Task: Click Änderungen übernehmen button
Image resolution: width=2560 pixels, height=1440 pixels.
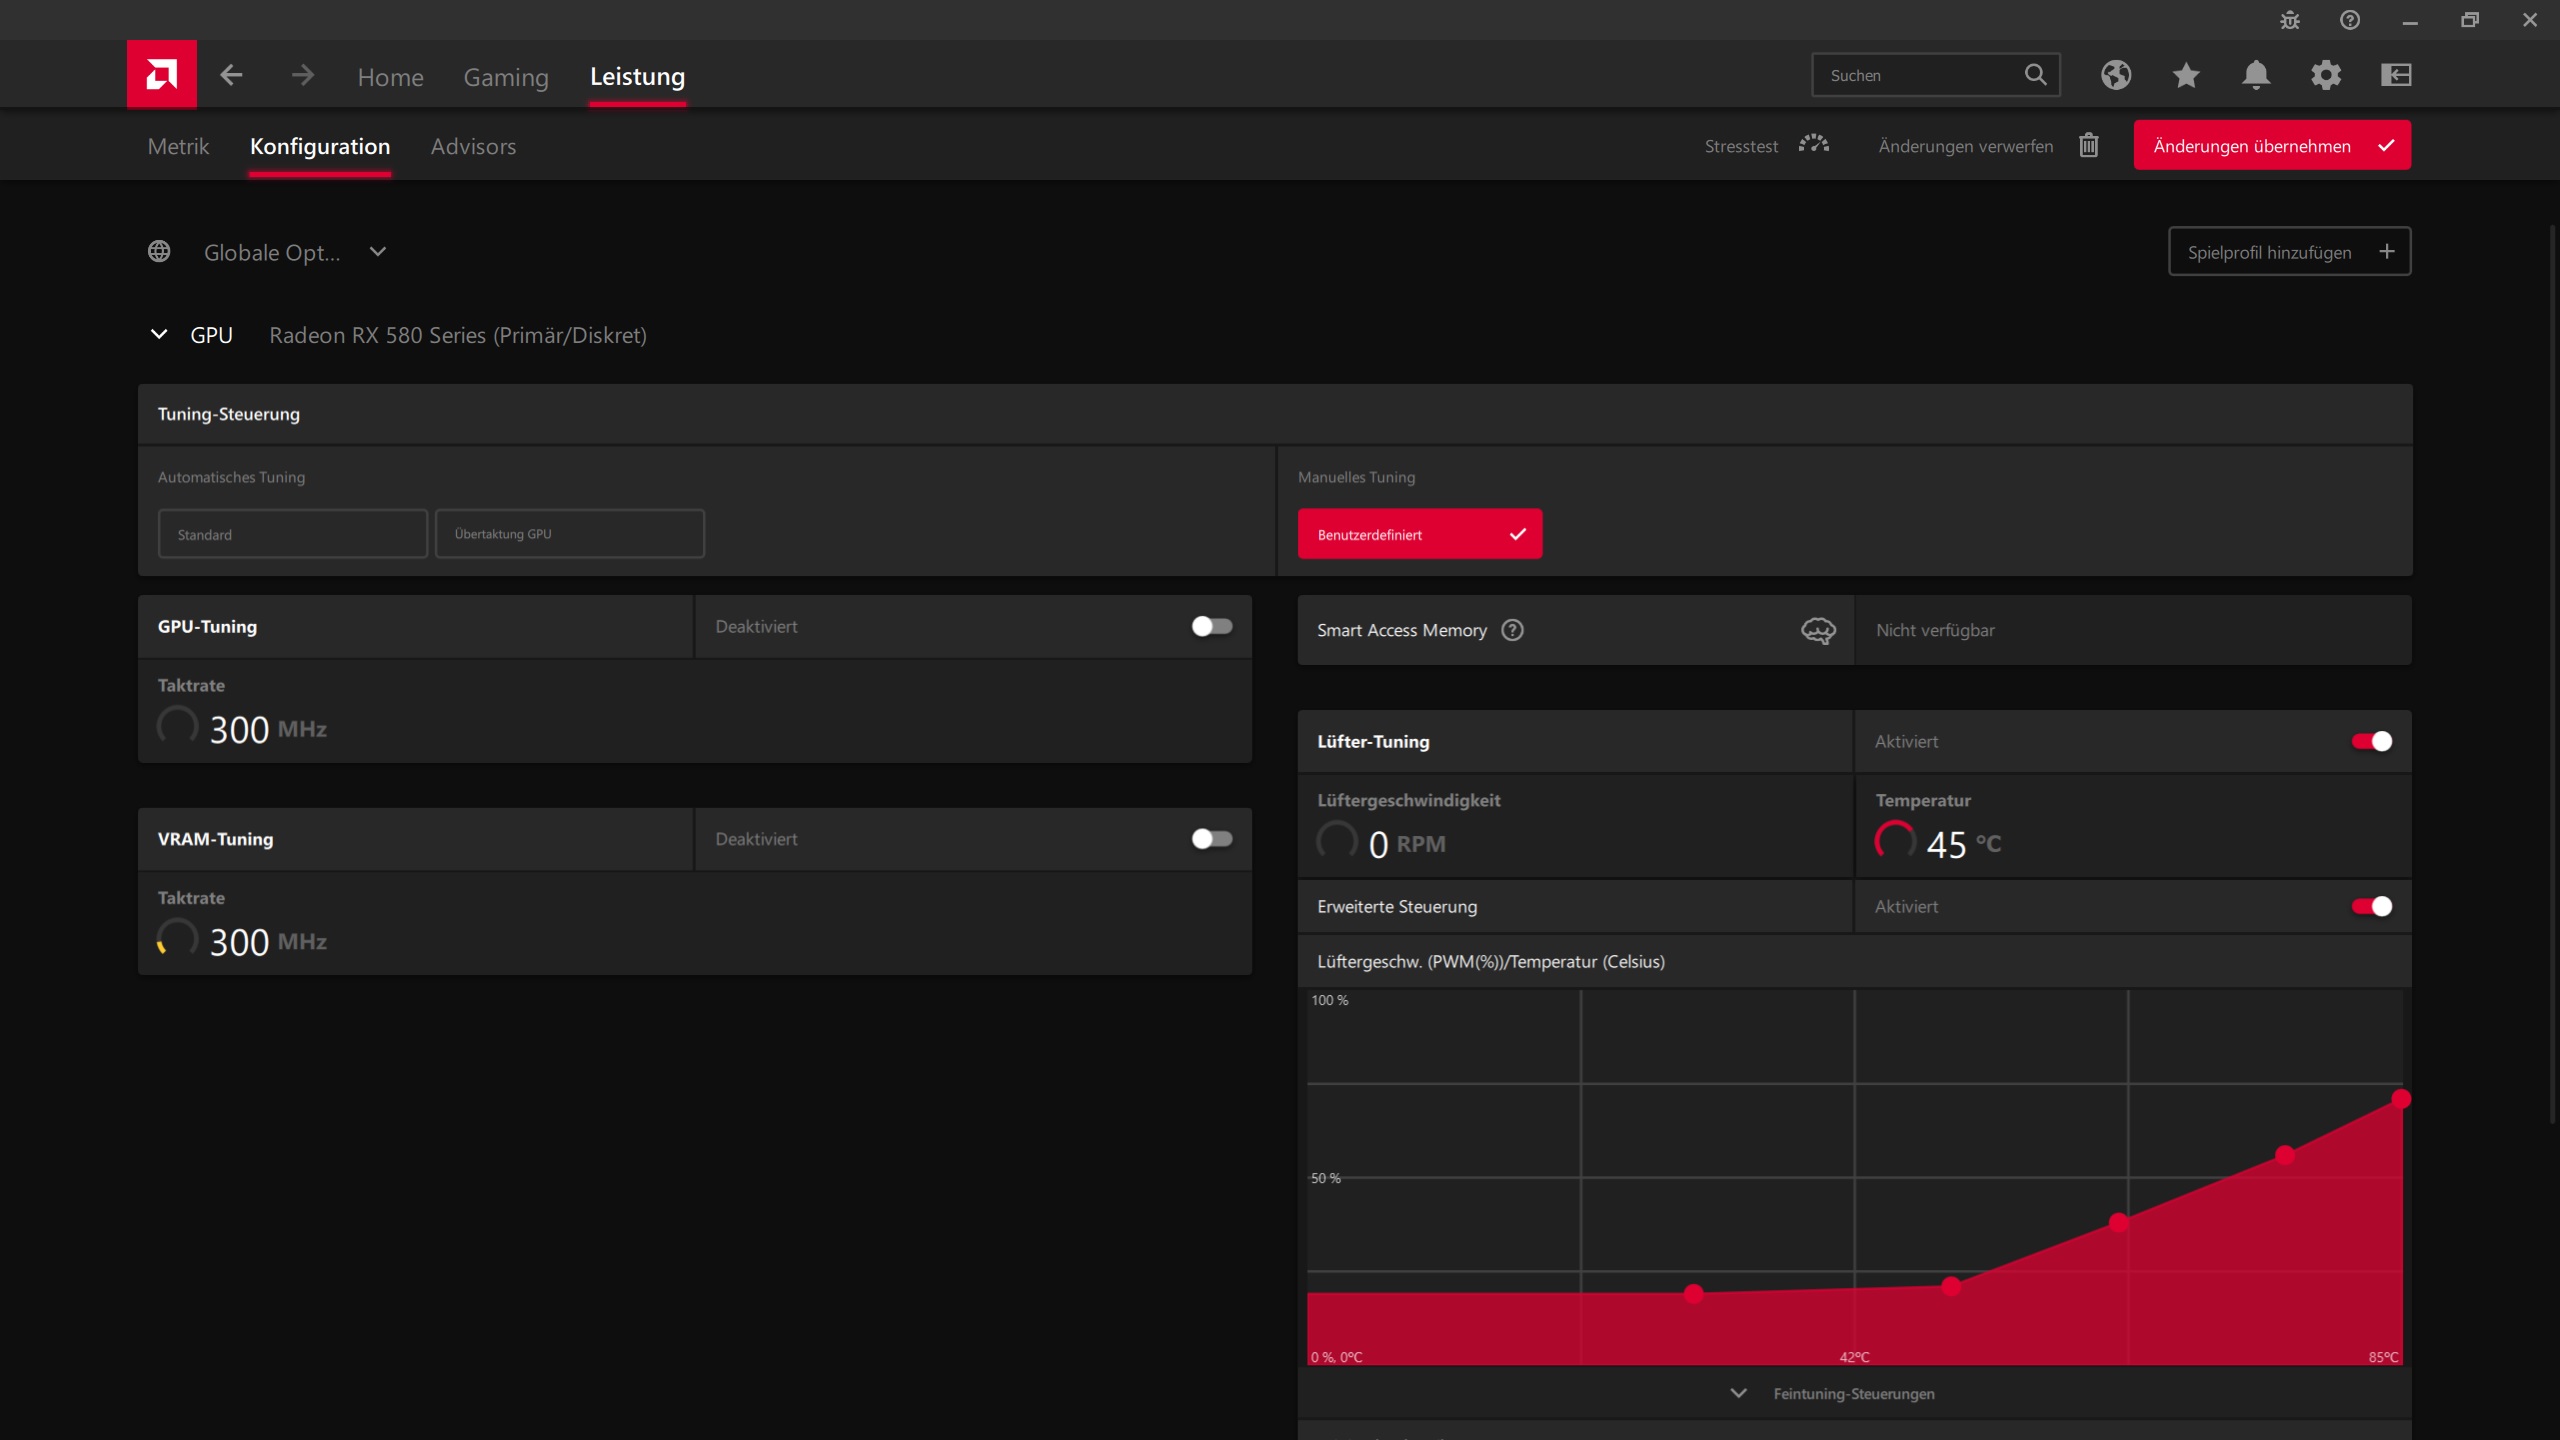Action: 2271,146
